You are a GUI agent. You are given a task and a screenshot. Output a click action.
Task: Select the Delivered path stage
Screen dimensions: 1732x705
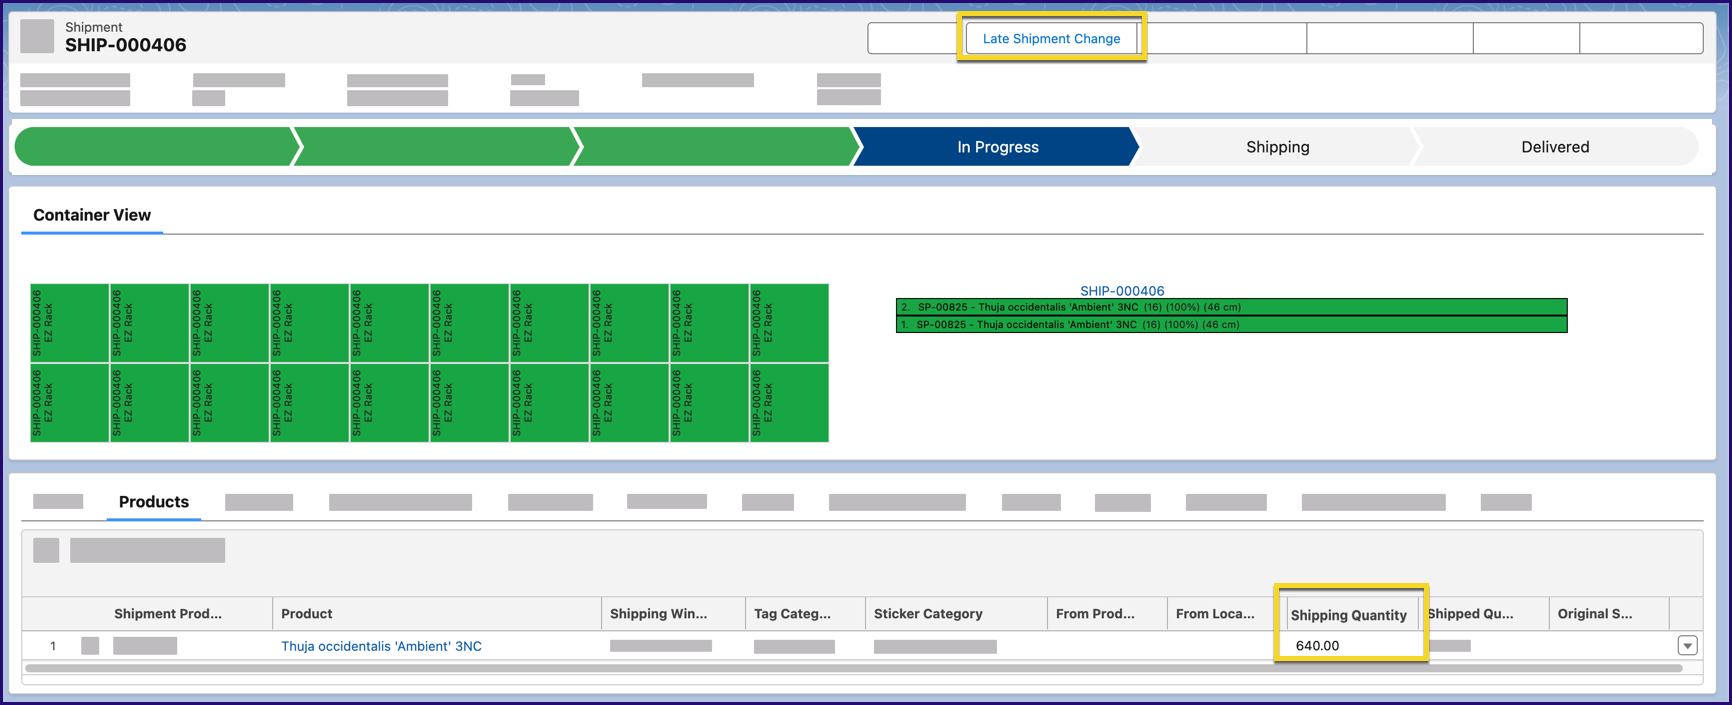[1555, 147]
